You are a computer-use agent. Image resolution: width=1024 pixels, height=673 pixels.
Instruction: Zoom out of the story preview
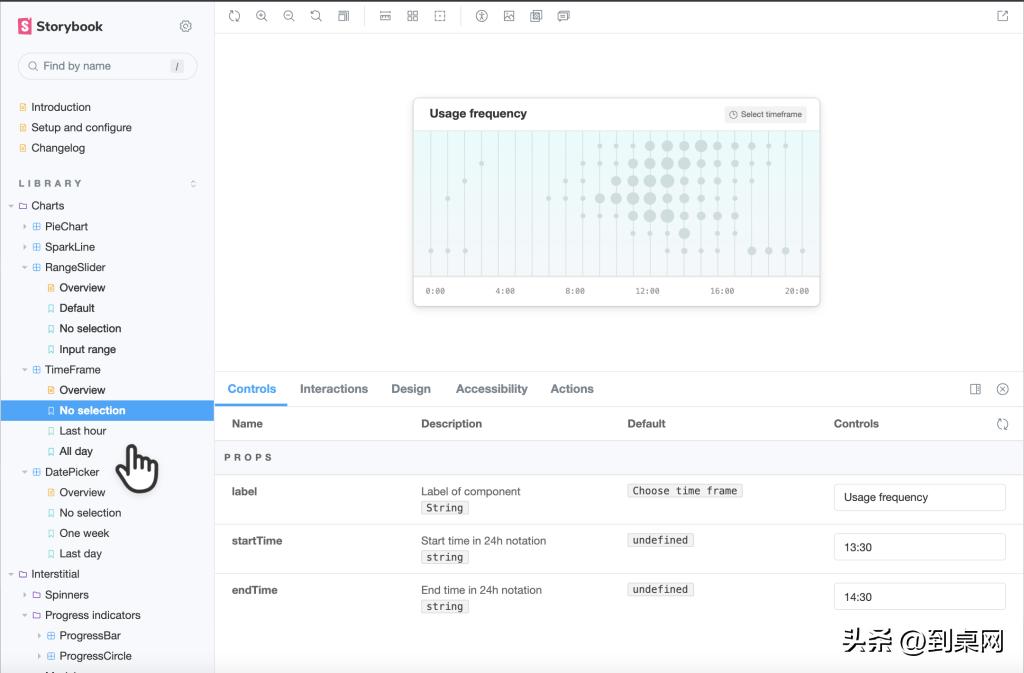[289, 16]
